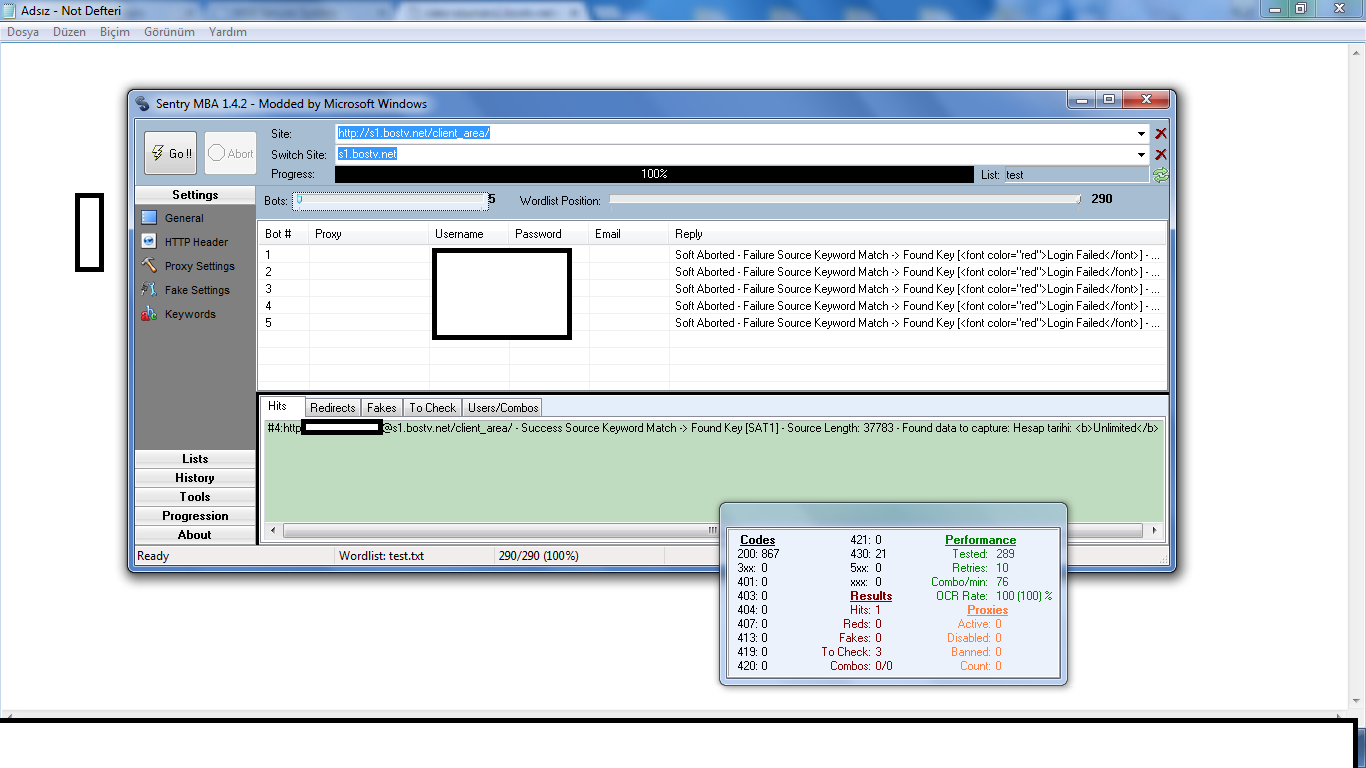
Task: Click the Bots count slider
Action: [390, 200]
